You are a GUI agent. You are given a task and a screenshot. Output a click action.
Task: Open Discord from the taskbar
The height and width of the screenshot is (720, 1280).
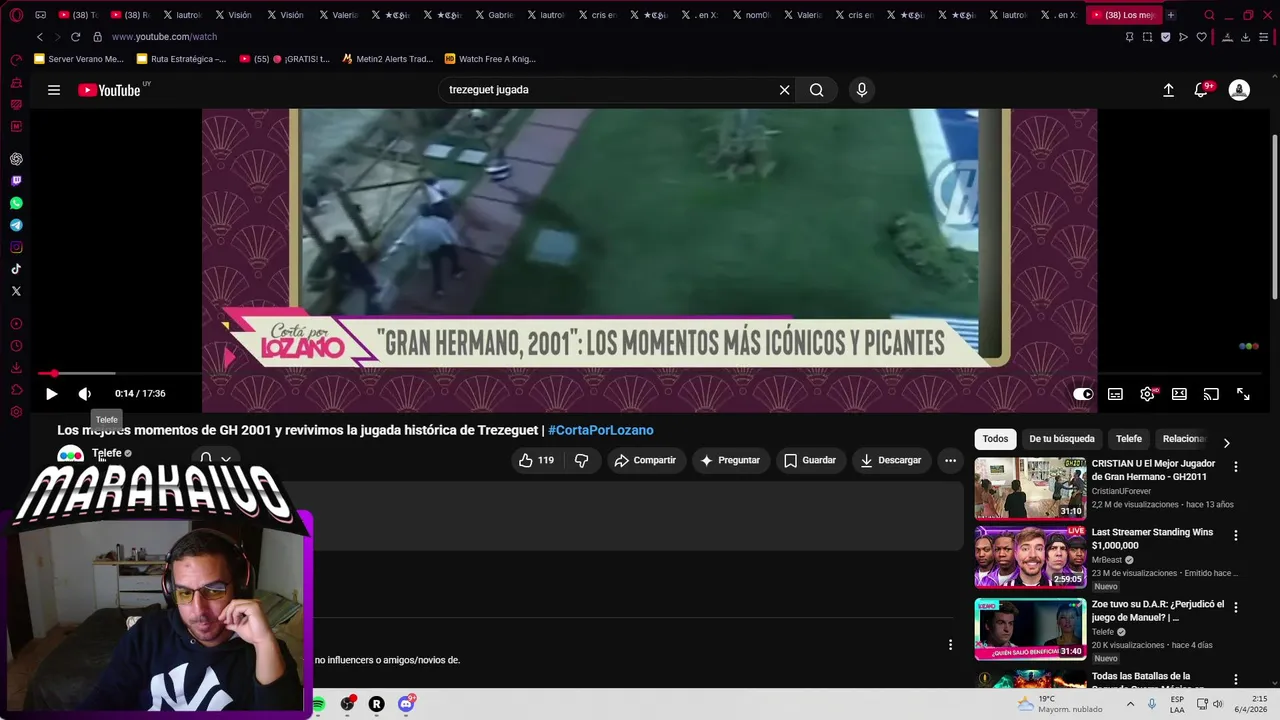[406, 704]
